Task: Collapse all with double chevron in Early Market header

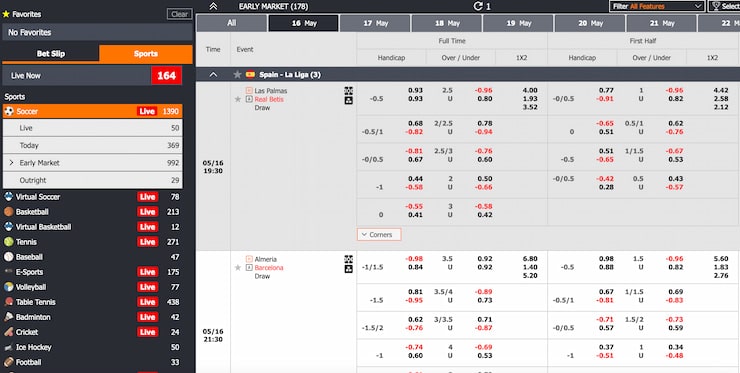Action: [213, 6]
